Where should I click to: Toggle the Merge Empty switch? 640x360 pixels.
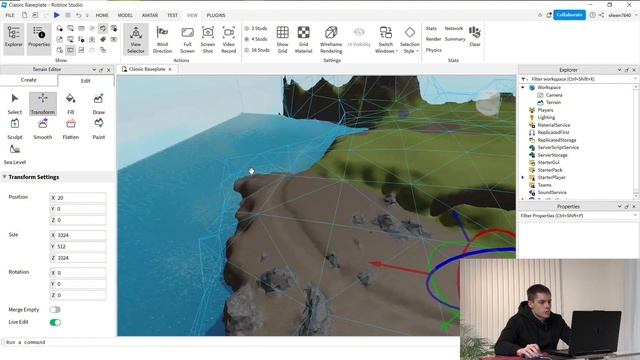[x=55, y=310]
